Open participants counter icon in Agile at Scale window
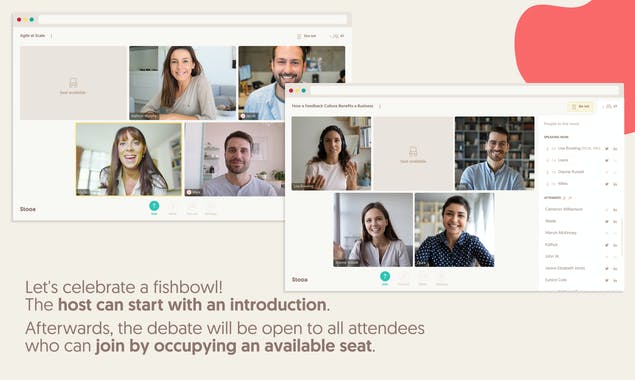This screenshot has width=635, height=380. coord(337,36)
